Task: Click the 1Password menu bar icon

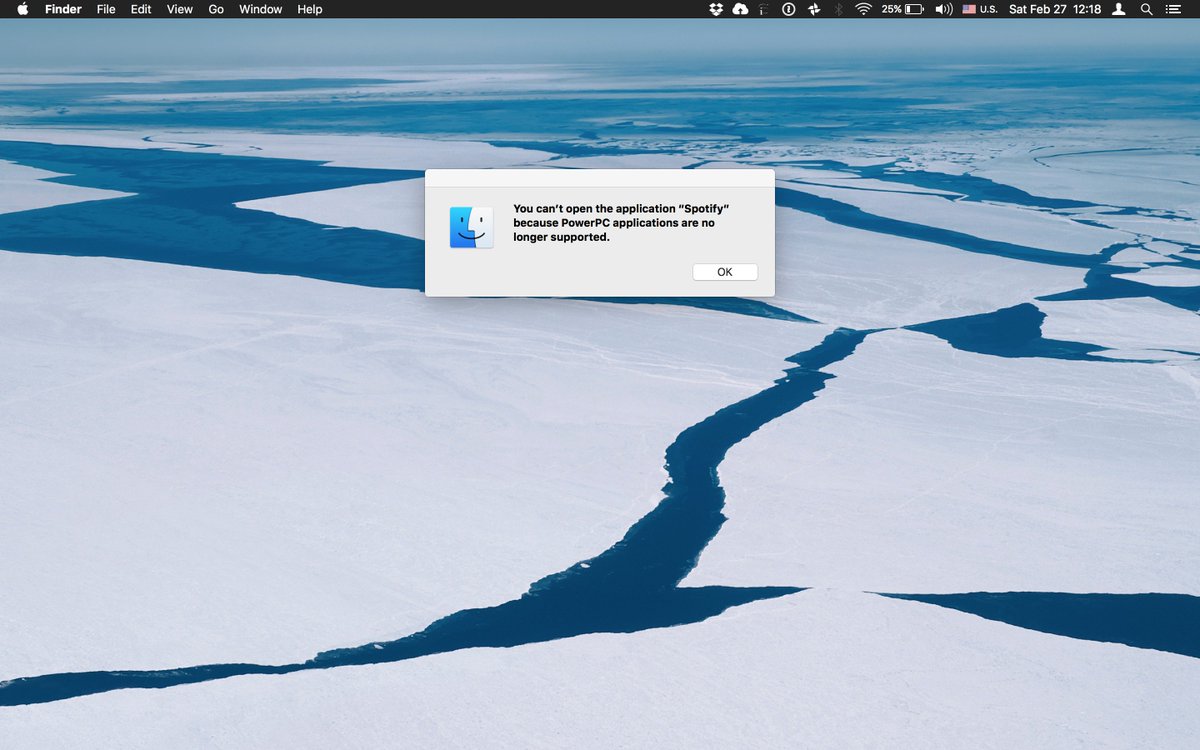Action: pyautogui.click(x=788, y=9)
